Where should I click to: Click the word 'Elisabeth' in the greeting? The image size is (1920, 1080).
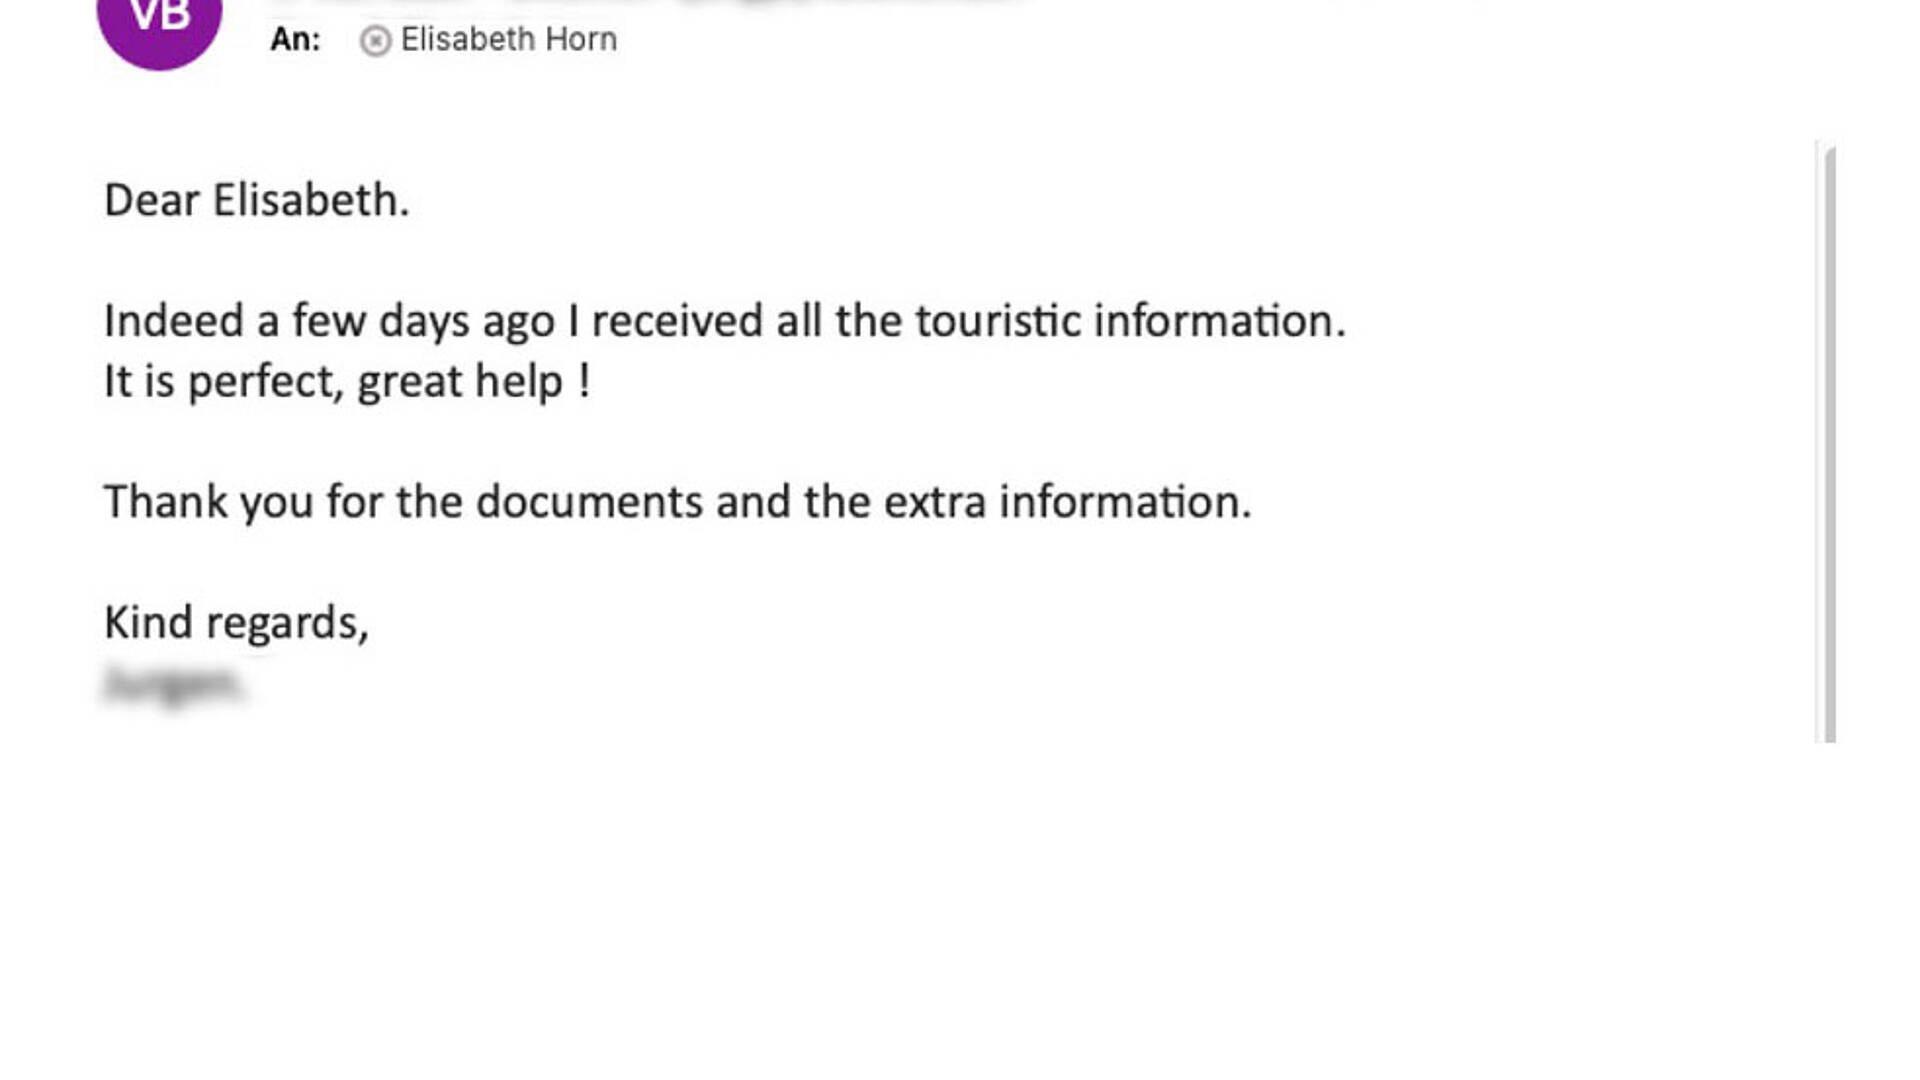click(311, 200)
